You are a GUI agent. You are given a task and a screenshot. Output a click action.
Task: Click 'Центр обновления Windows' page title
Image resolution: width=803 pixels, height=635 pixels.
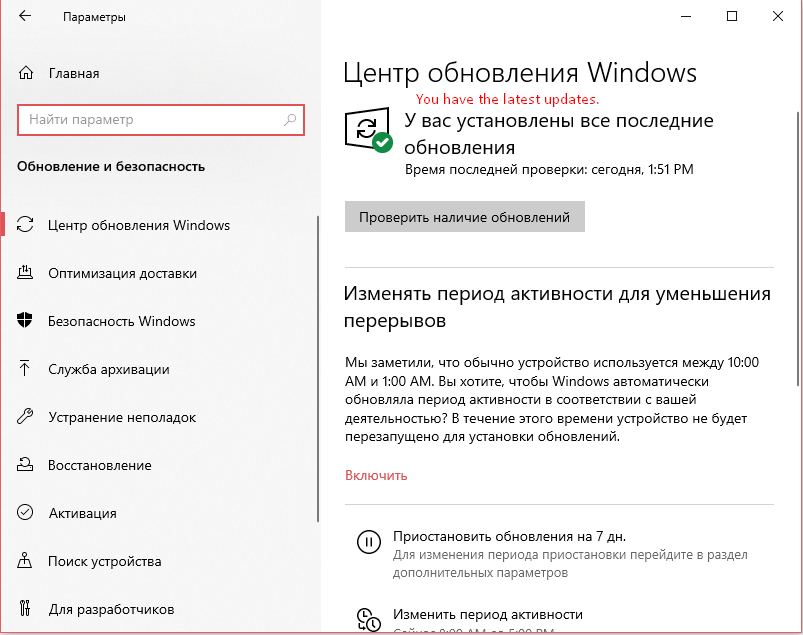coord(520,73)
